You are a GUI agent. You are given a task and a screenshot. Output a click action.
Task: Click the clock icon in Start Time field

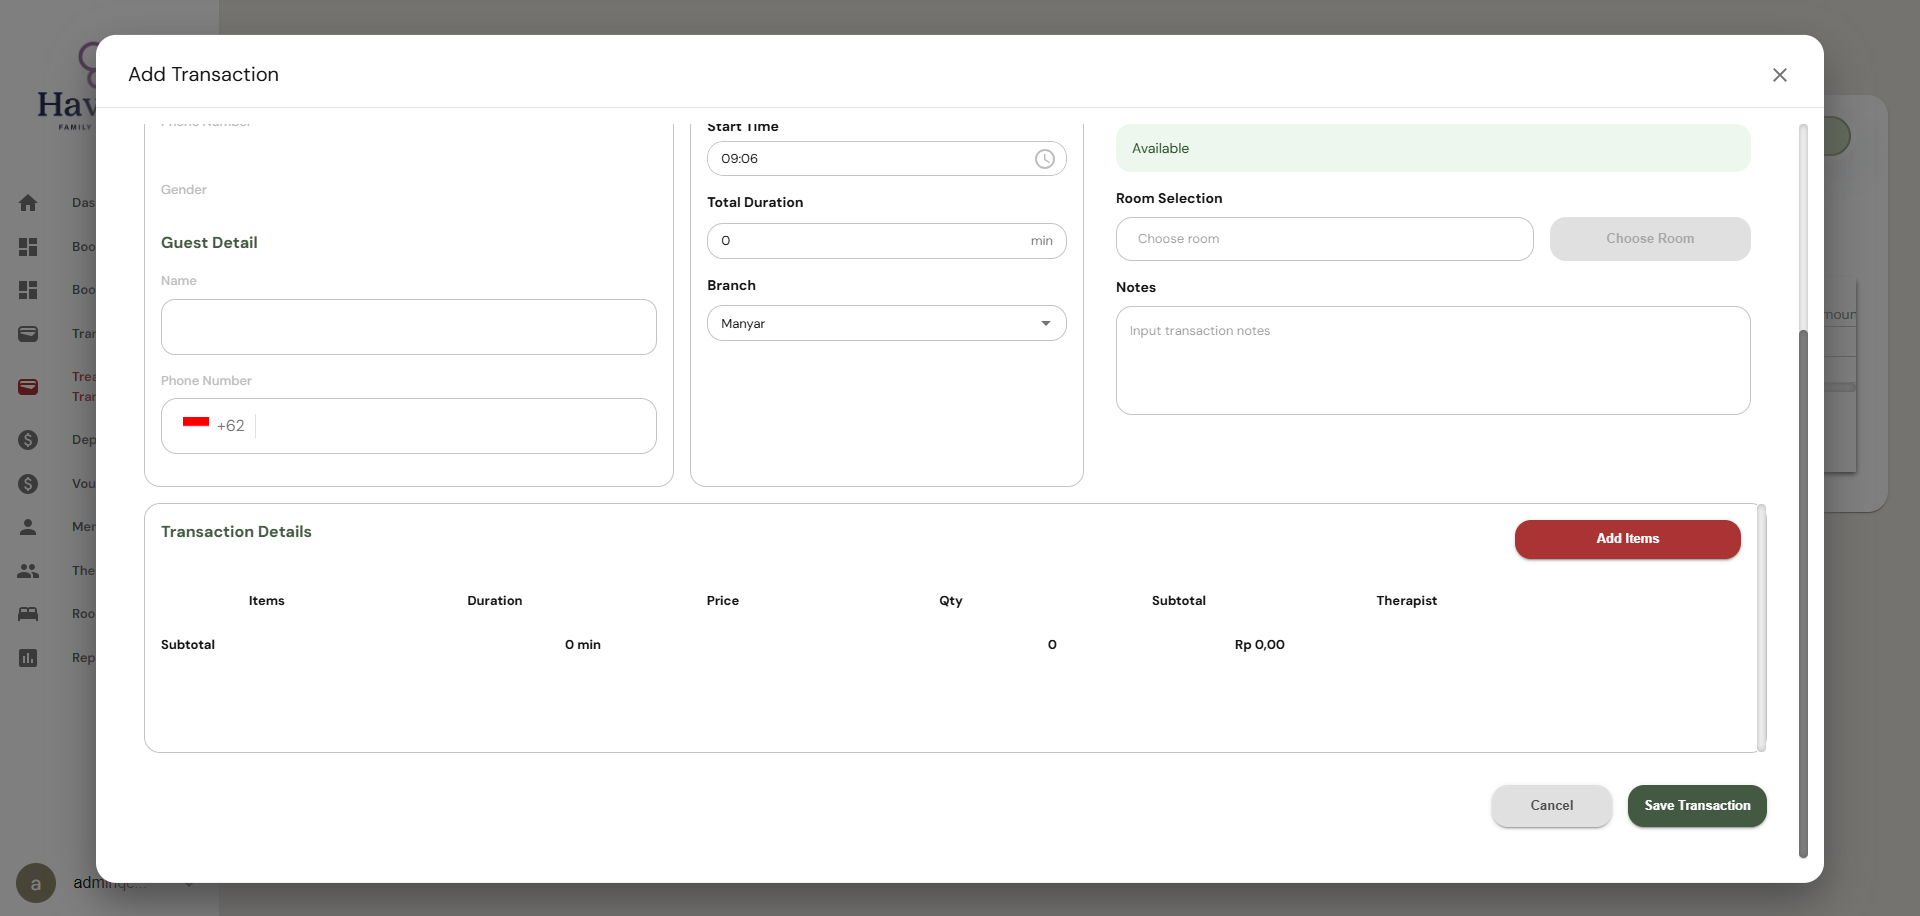click(1044, 159)
